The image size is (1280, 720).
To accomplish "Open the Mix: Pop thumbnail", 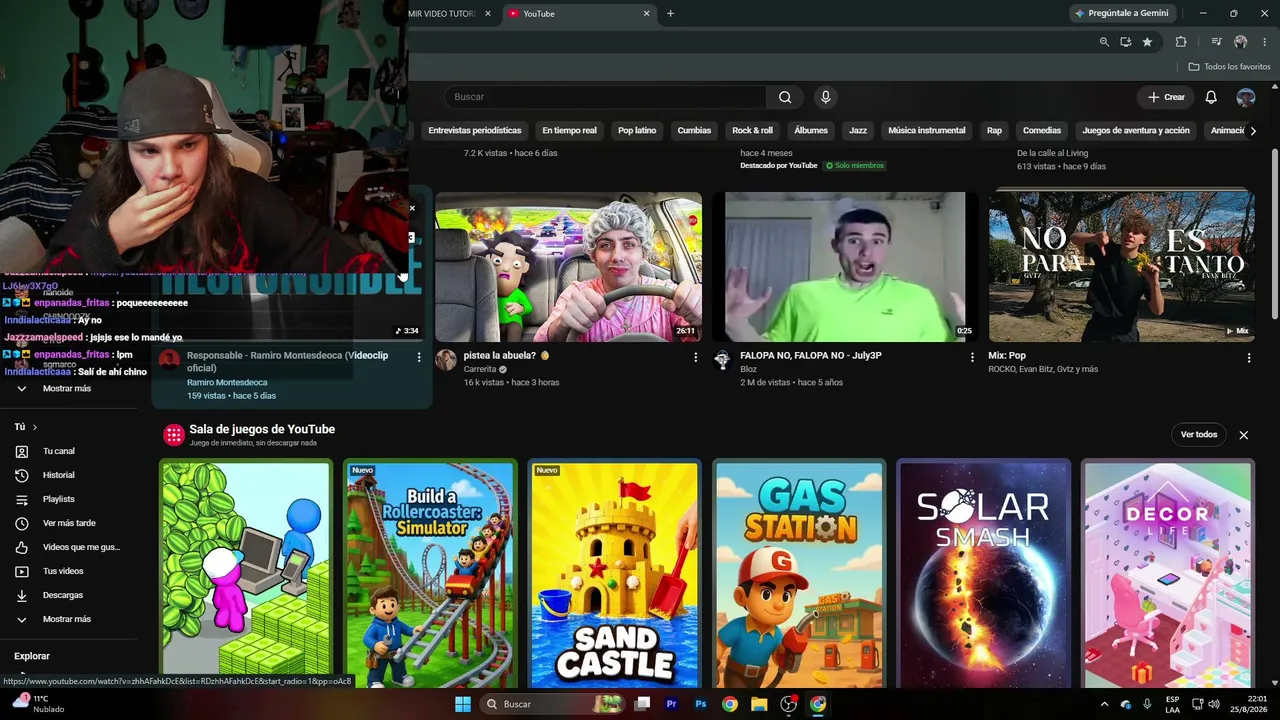I will 1122,267.
